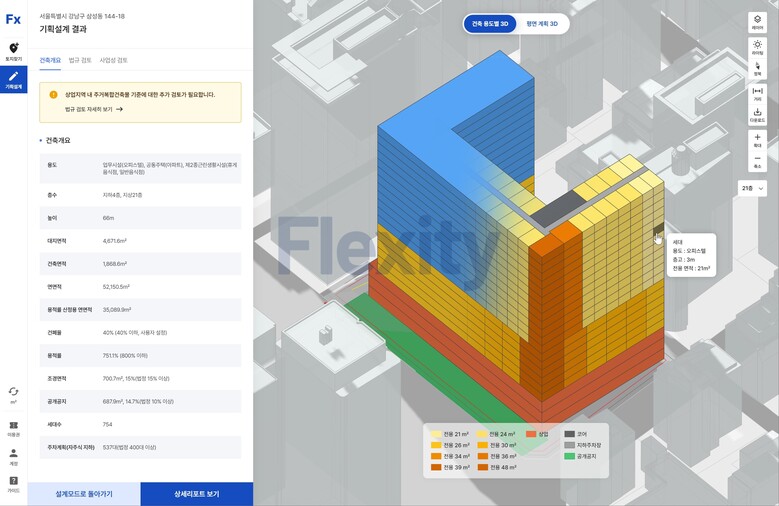Select the 거리 distance measure tool
779x506 pixels.
point(757,94)
